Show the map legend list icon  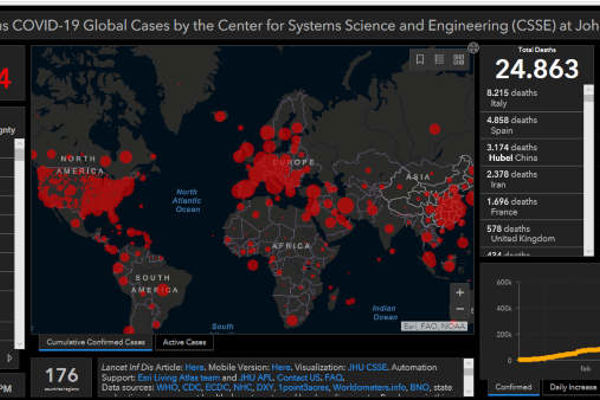pyautogui.click(x=439, y=60)
